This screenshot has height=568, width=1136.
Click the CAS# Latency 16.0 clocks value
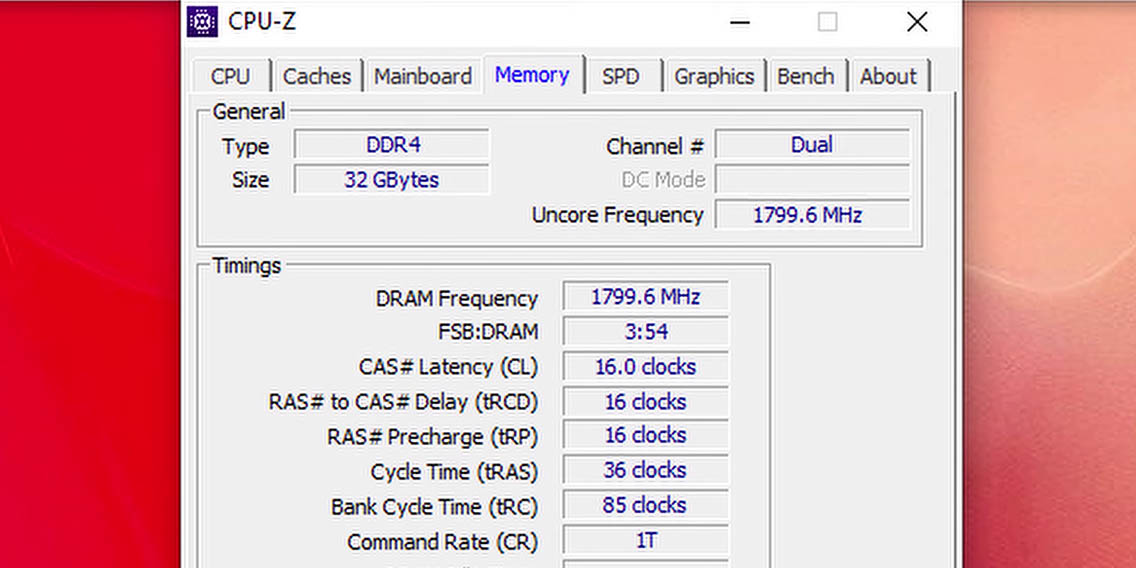point(646,367)
